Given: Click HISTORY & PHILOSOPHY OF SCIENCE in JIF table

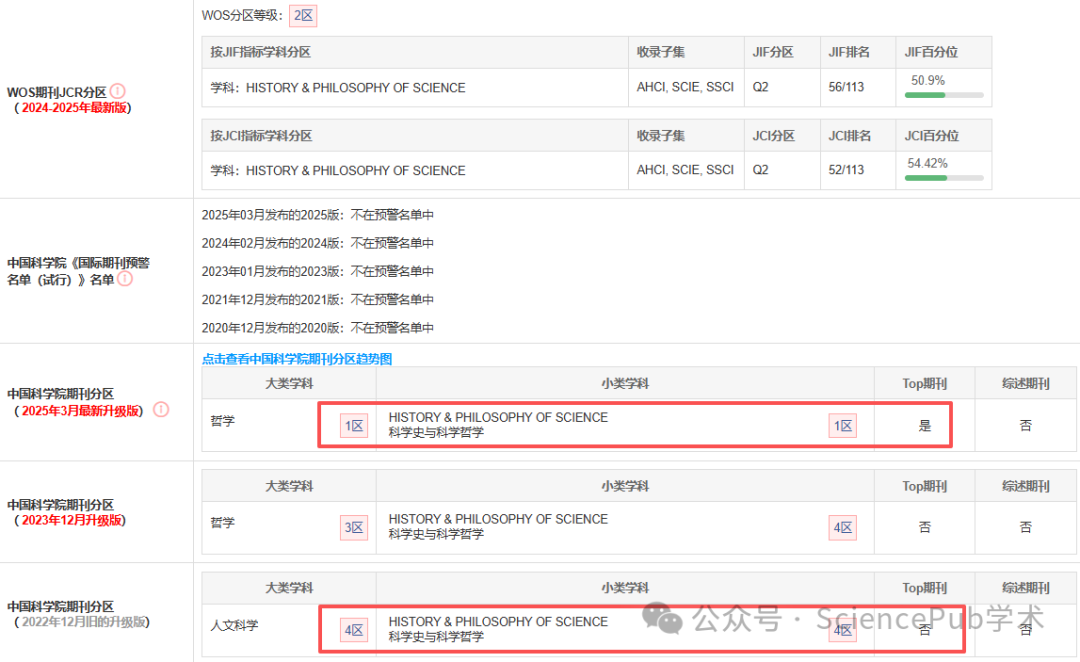Looking at the screenshot, I should click(355, 87).
